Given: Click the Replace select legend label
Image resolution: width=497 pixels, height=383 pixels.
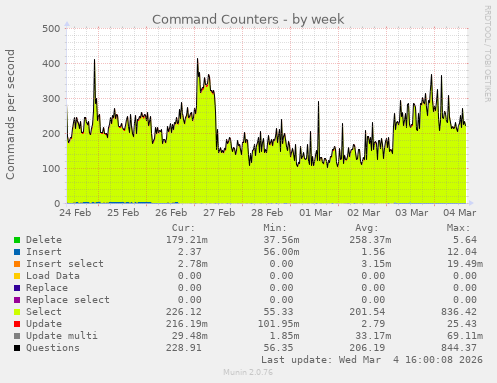Looking at the screenshot, I should point(68,300).
